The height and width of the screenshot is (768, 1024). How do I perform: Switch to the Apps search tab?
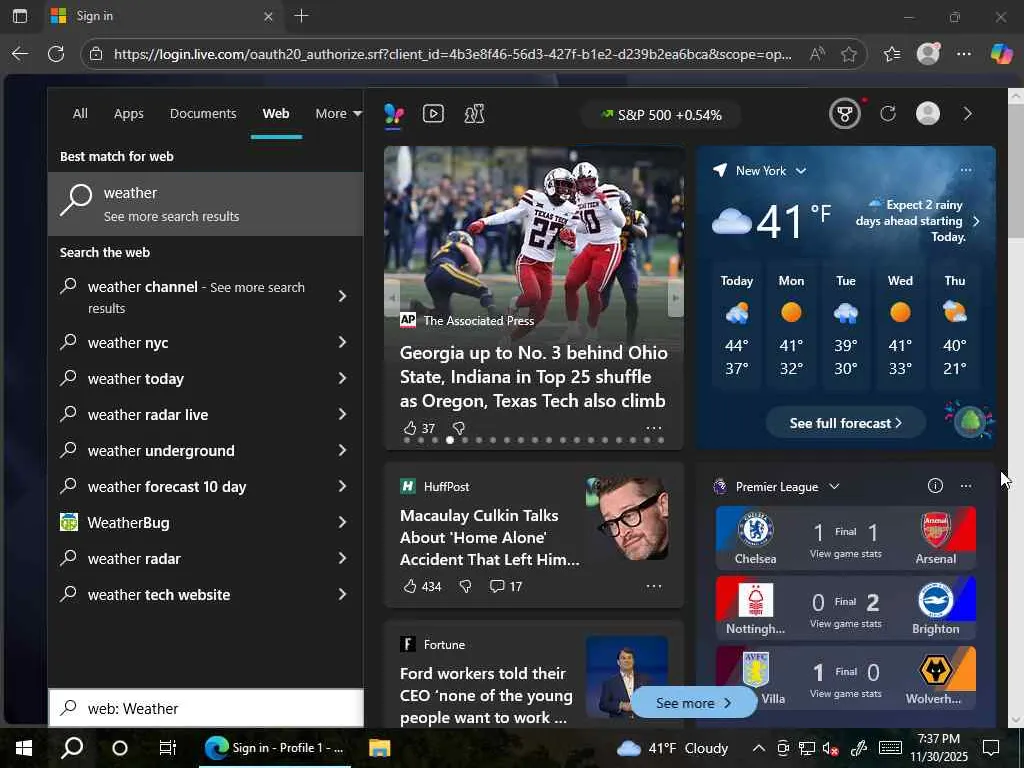pyautogui.click(x=129, y=114)
